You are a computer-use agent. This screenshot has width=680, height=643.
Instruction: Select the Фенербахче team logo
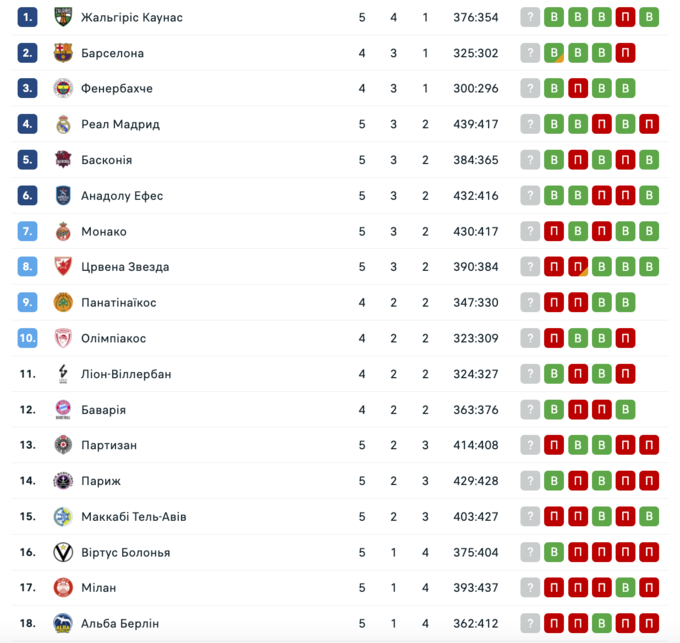63,89
